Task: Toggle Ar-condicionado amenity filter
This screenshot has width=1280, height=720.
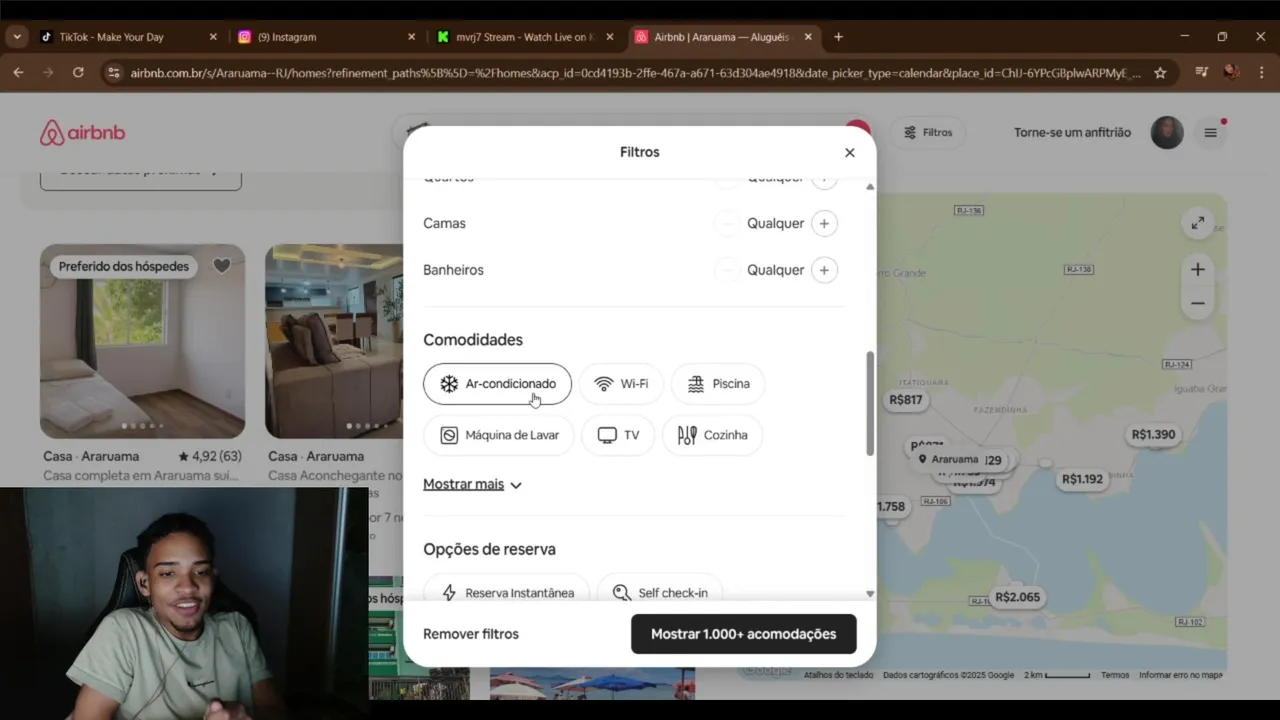Action: pyautogui.click(x=497, y=384)
